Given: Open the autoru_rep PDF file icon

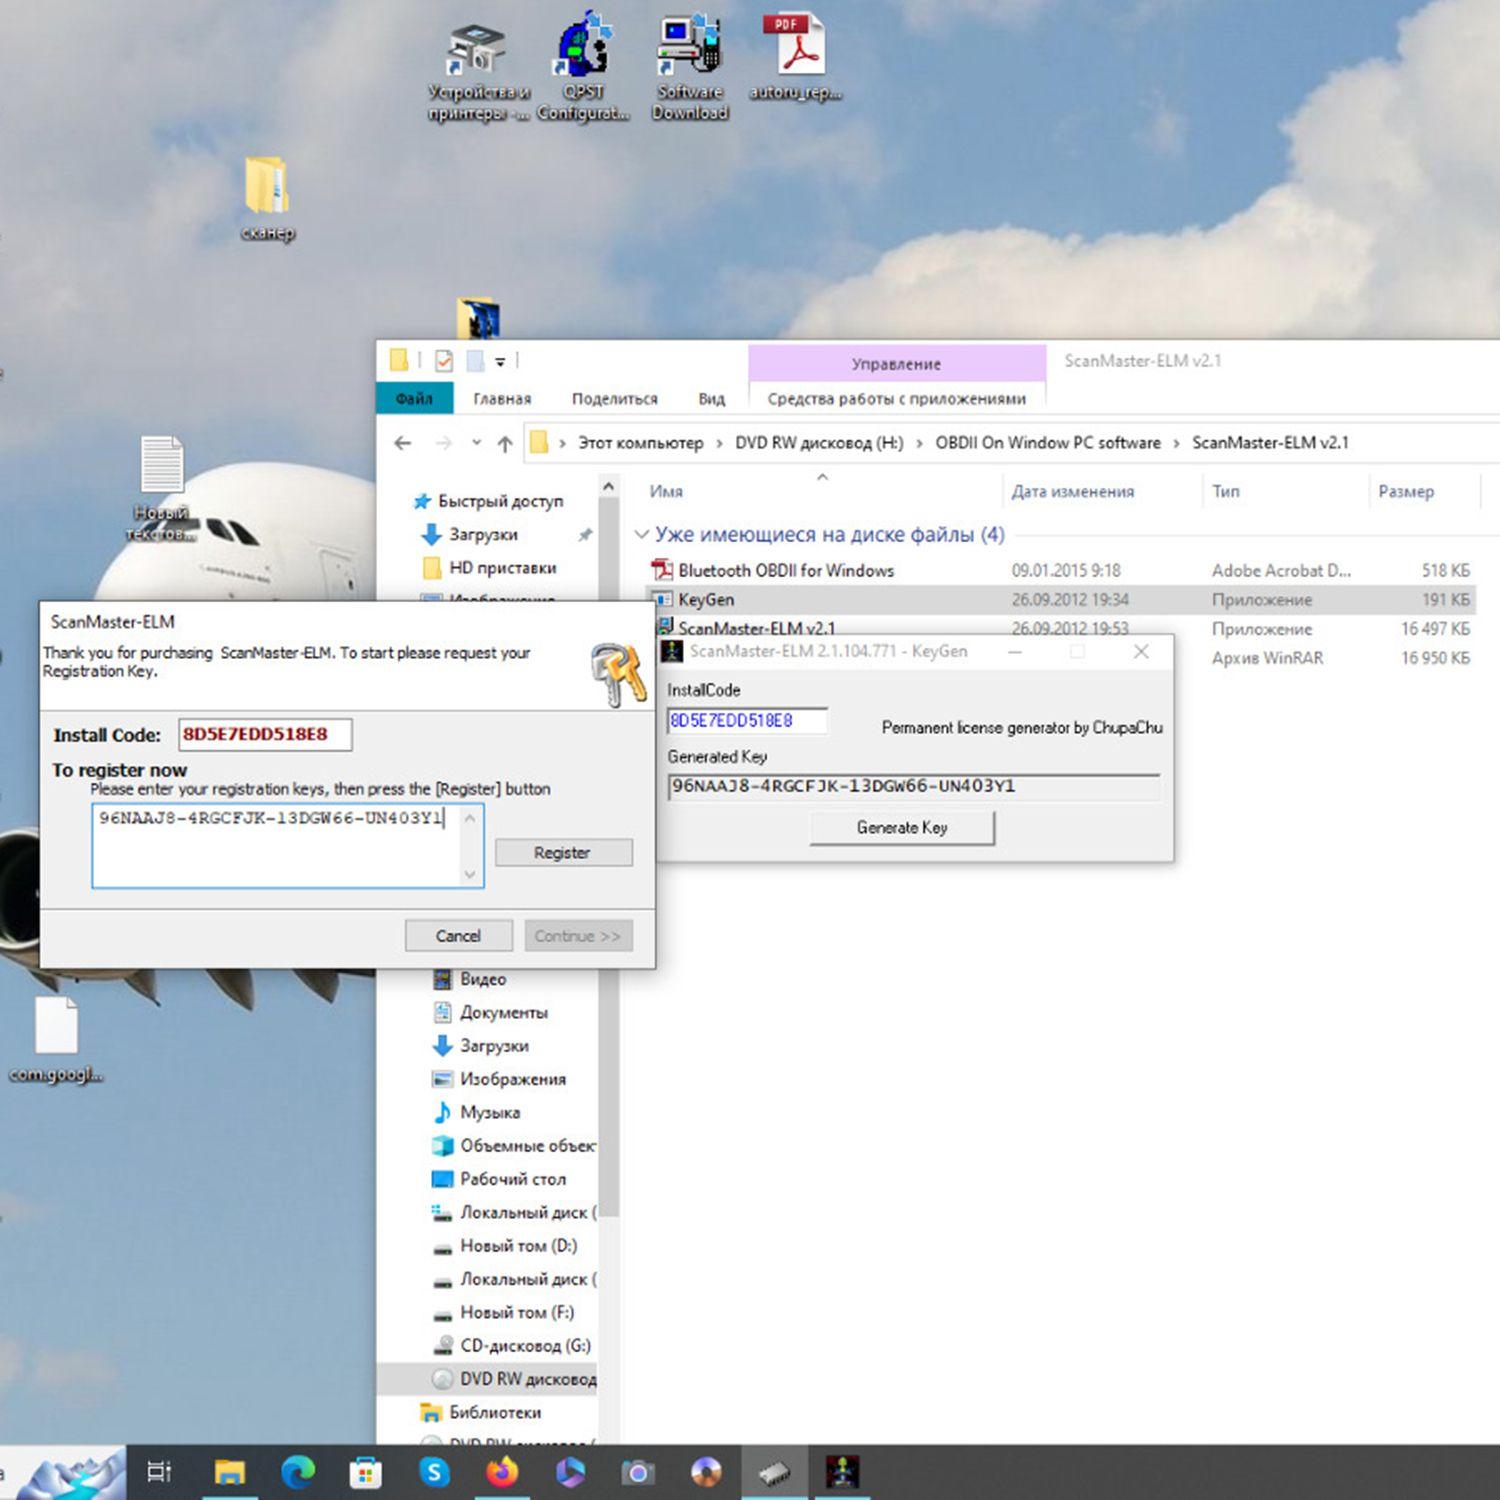Looking at the screenshot, I should pos(795,58).
